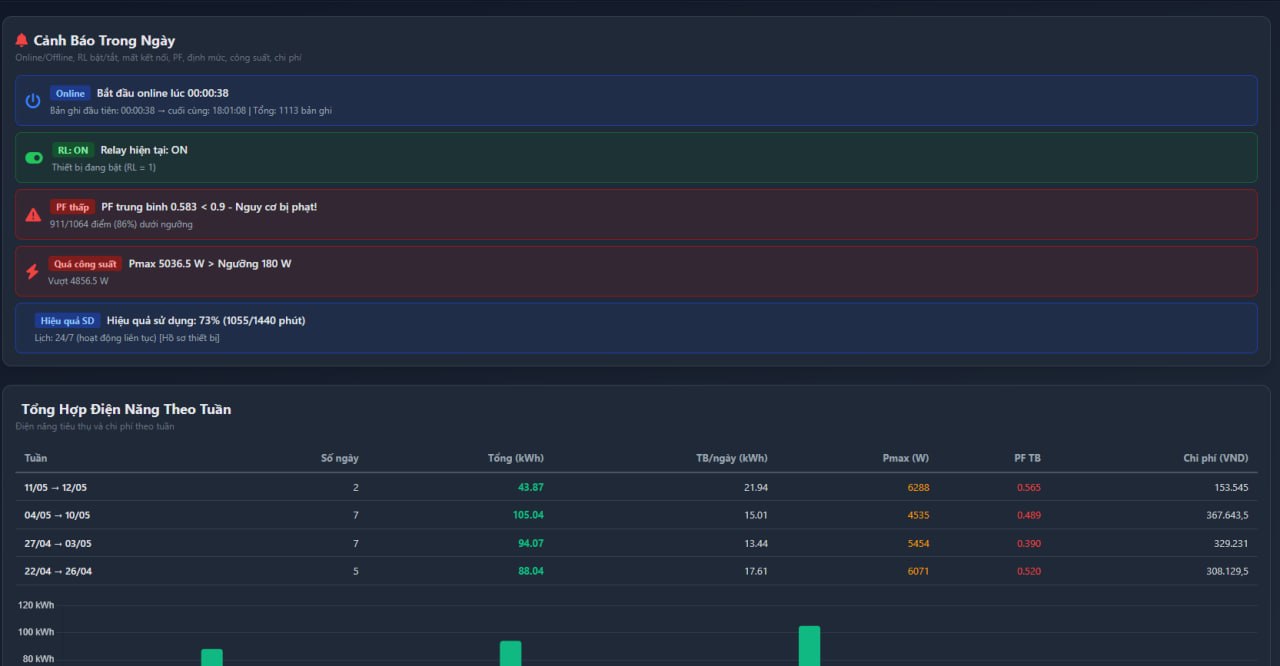
Task: Click the cost value 308.129,5
Action: 1227,571
